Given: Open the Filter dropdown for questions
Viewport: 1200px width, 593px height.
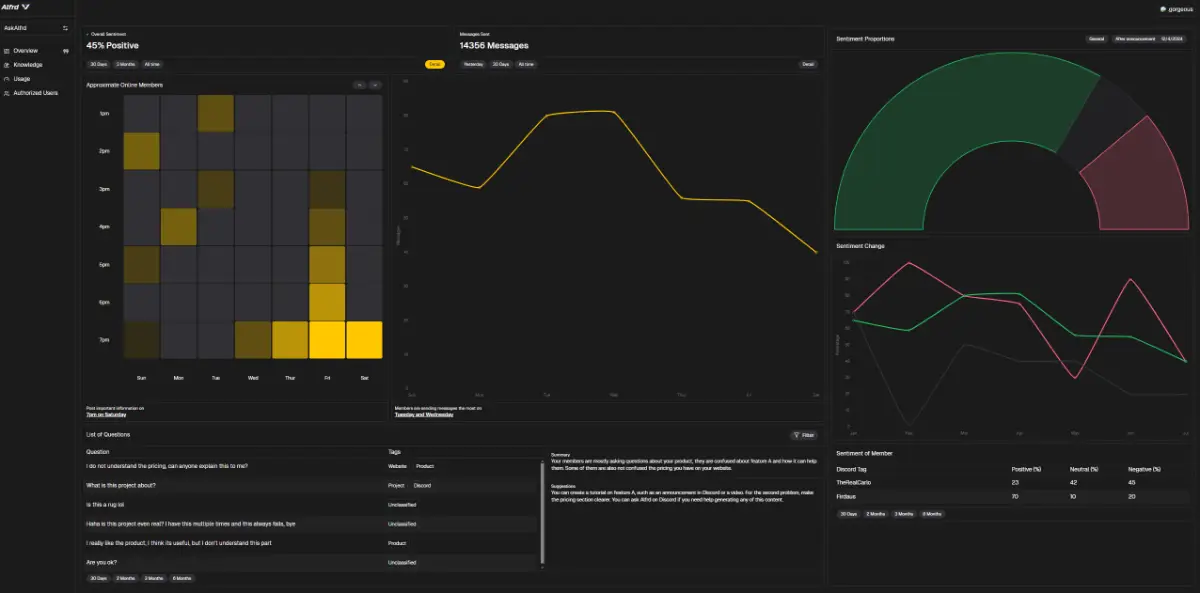Looking at the screenshot, I should click(803, 435).
